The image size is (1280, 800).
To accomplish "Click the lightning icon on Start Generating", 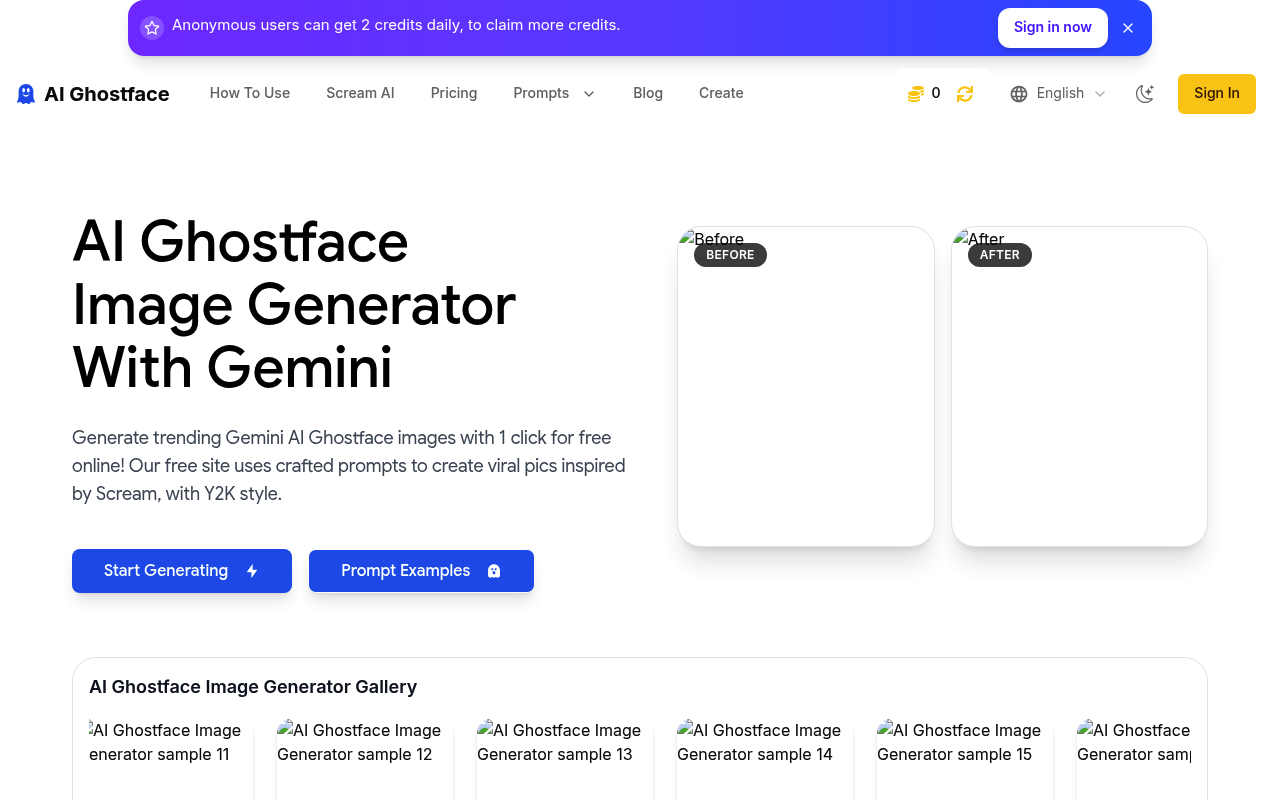I will (251, 570).
